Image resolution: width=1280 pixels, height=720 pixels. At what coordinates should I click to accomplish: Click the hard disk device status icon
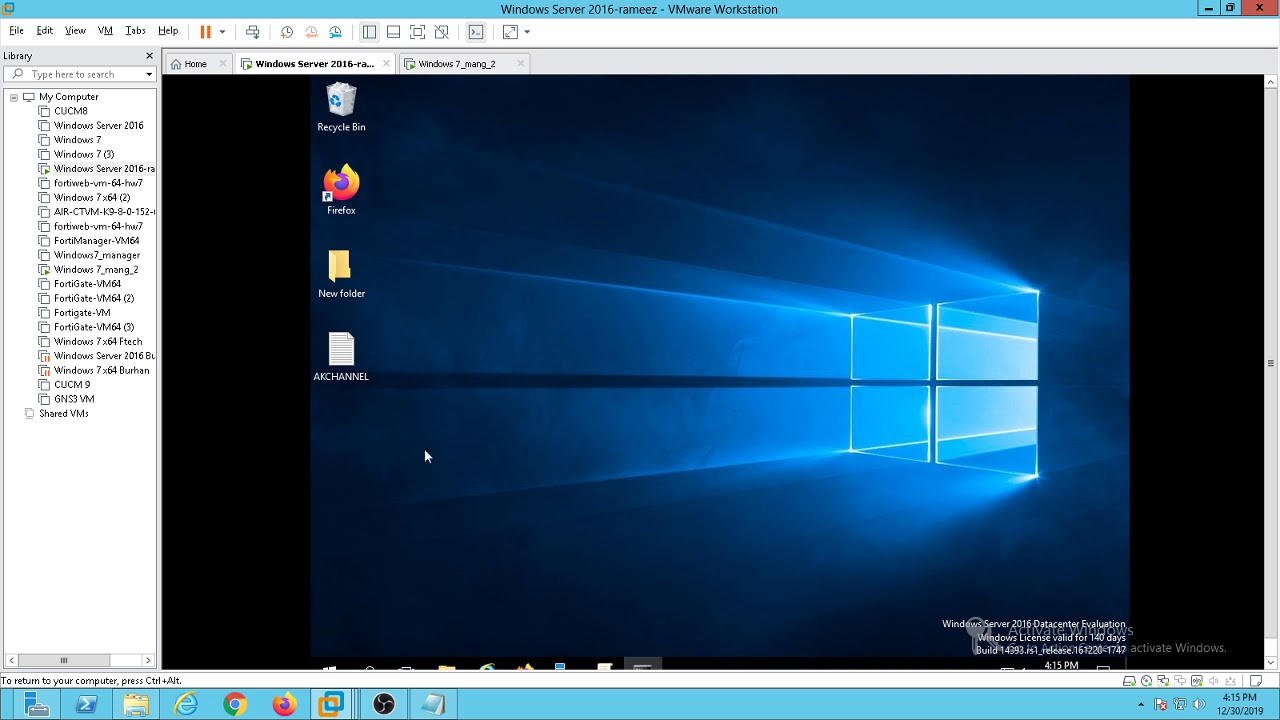(1129, 681)
